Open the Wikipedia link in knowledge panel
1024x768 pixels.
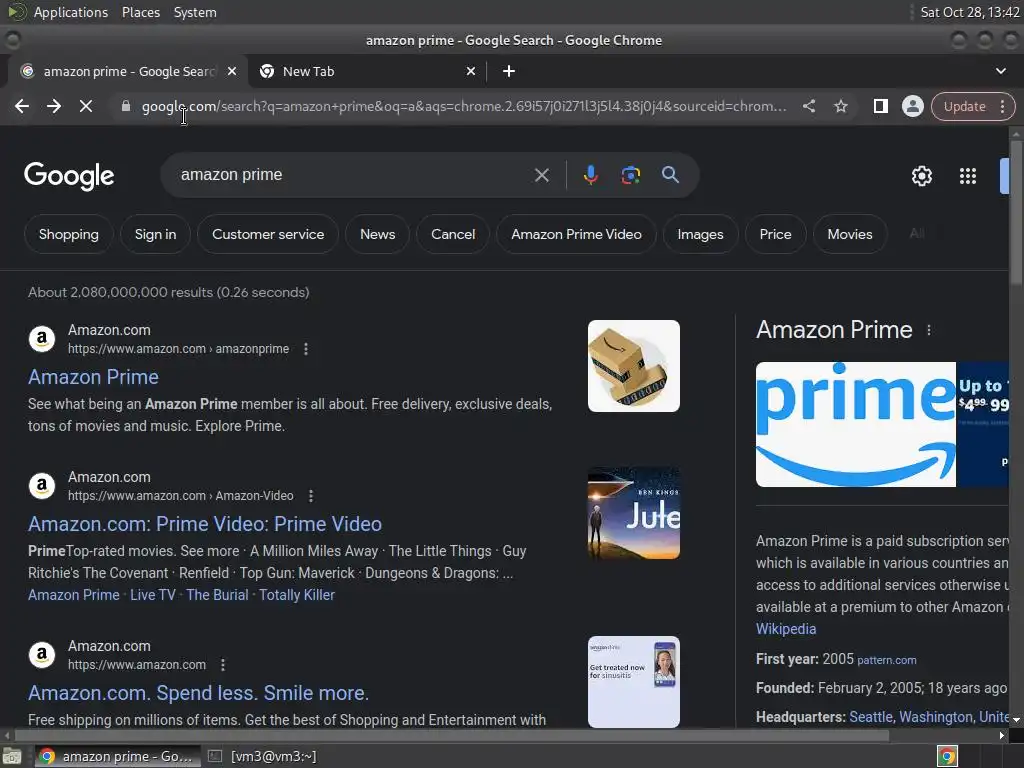click(786, 629)
